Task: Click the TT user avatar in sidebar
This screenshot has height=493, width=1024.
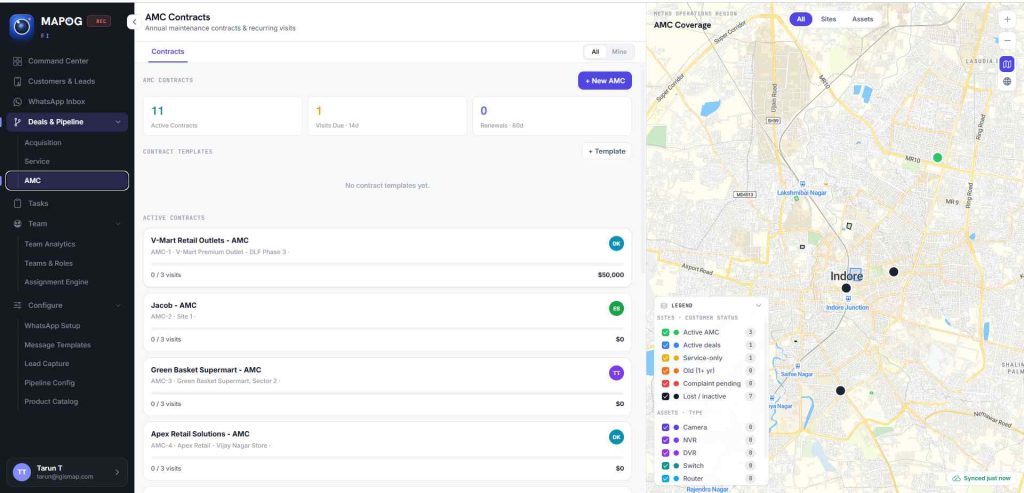Action: pos(22,471)
